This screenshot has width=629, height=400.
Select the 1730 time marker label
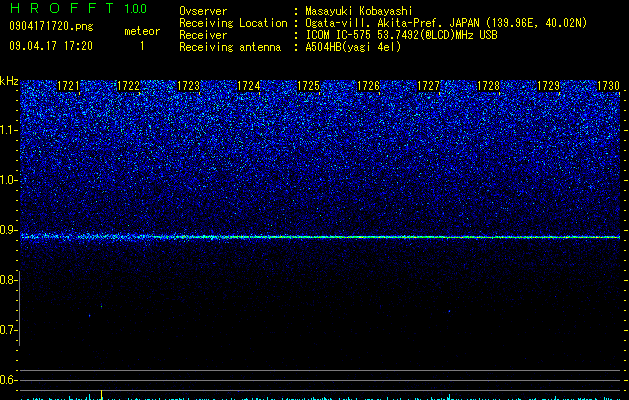(x=608, y=86)
